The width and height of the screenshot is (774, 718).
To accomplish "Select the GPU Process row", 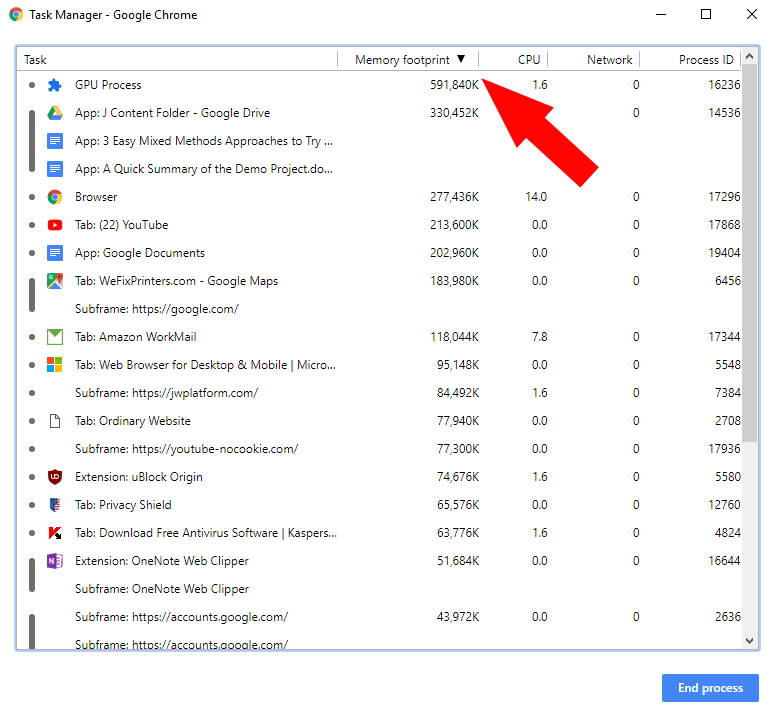I will [x=379, y=85].
